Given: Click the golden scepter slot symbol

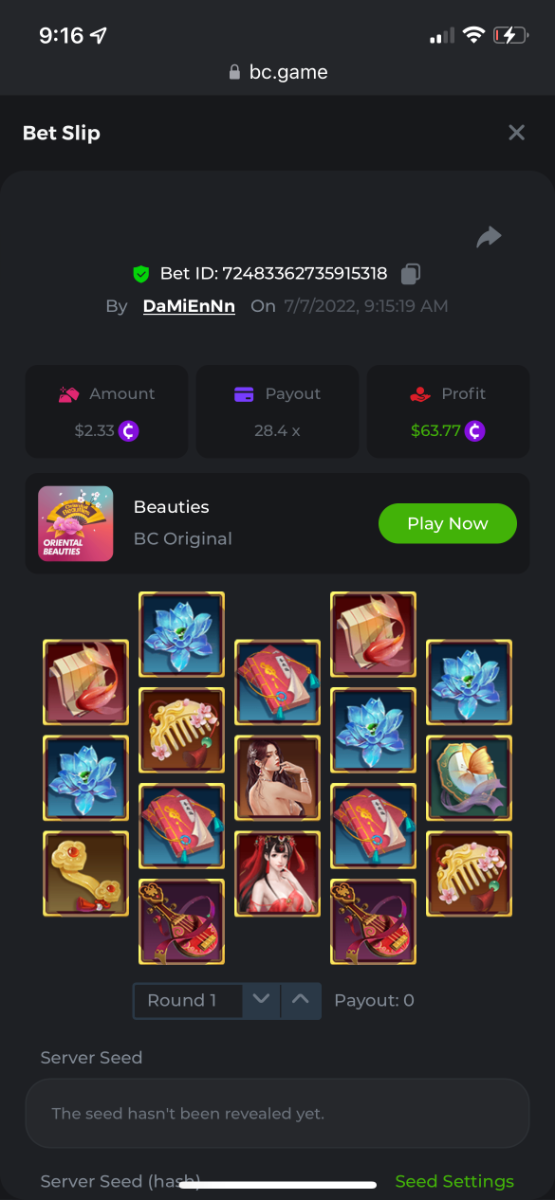Looking at the screenshot, I should 86,874.
